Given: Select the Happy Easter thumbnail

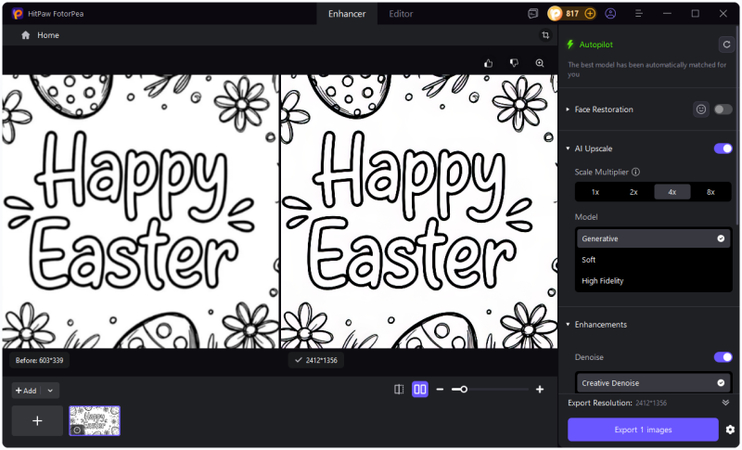Looking at the screenshot, I should [x=95, y=421].
